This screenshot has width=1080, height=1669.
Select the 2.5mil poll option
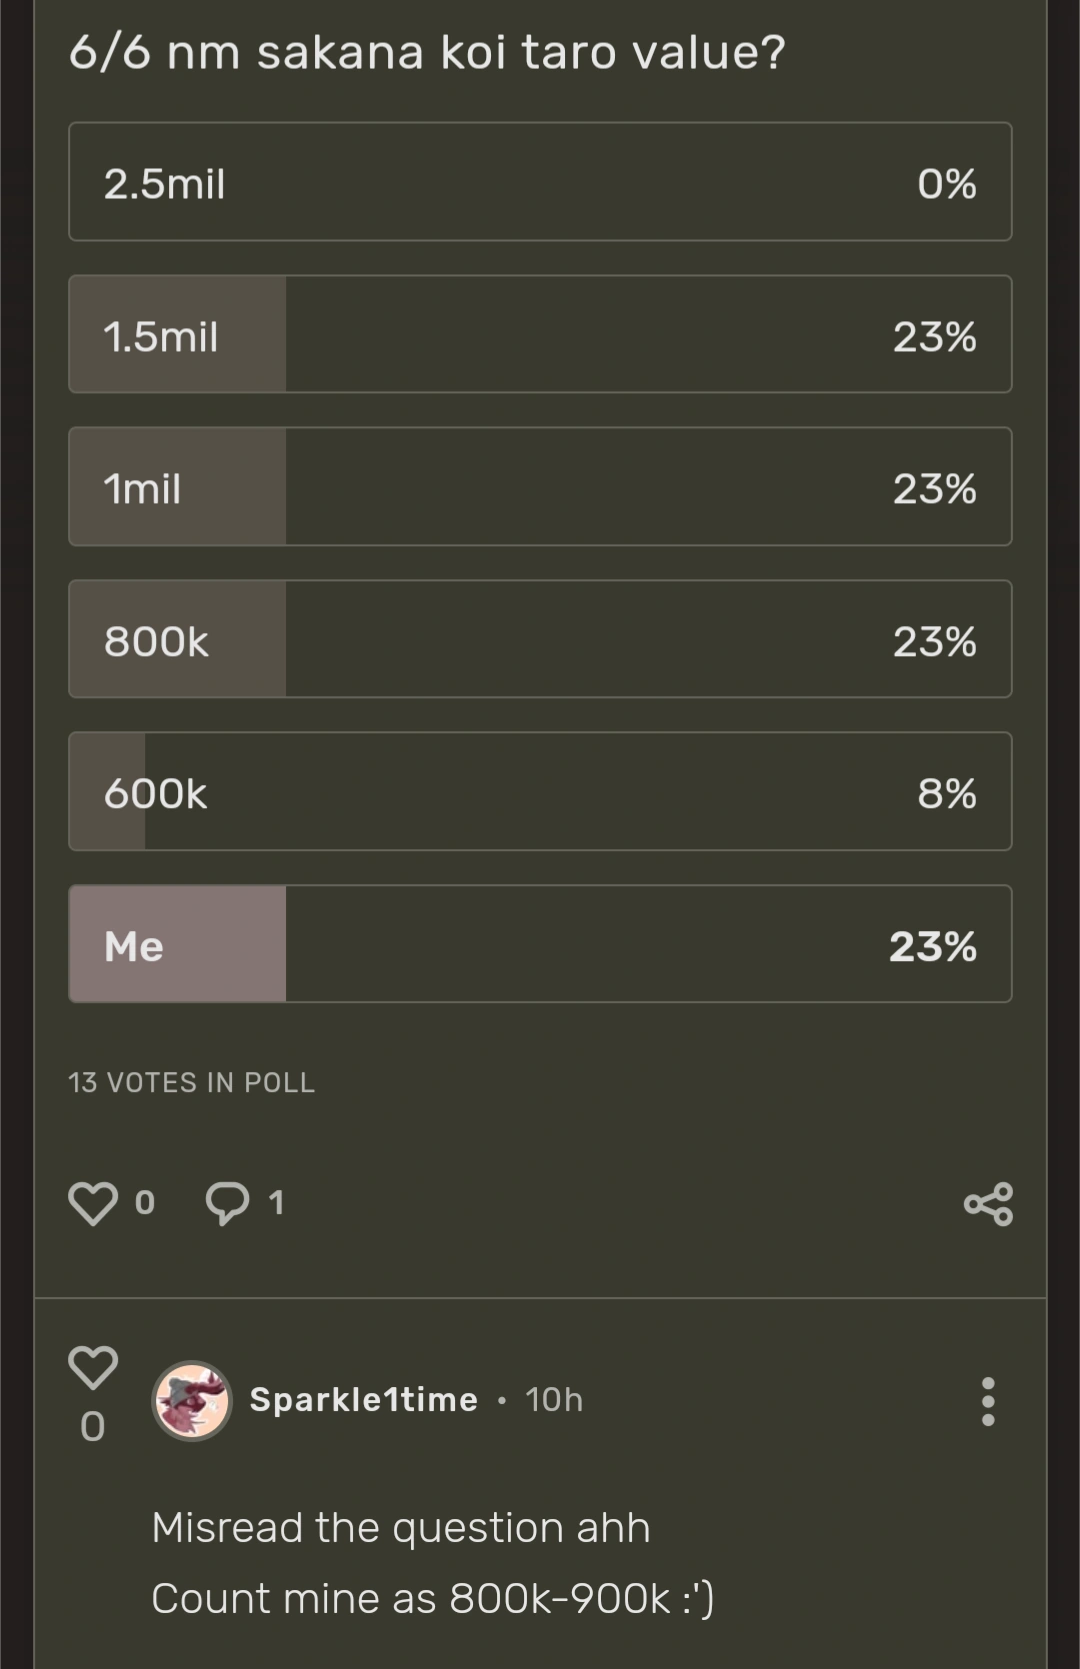tap(540, 182)
